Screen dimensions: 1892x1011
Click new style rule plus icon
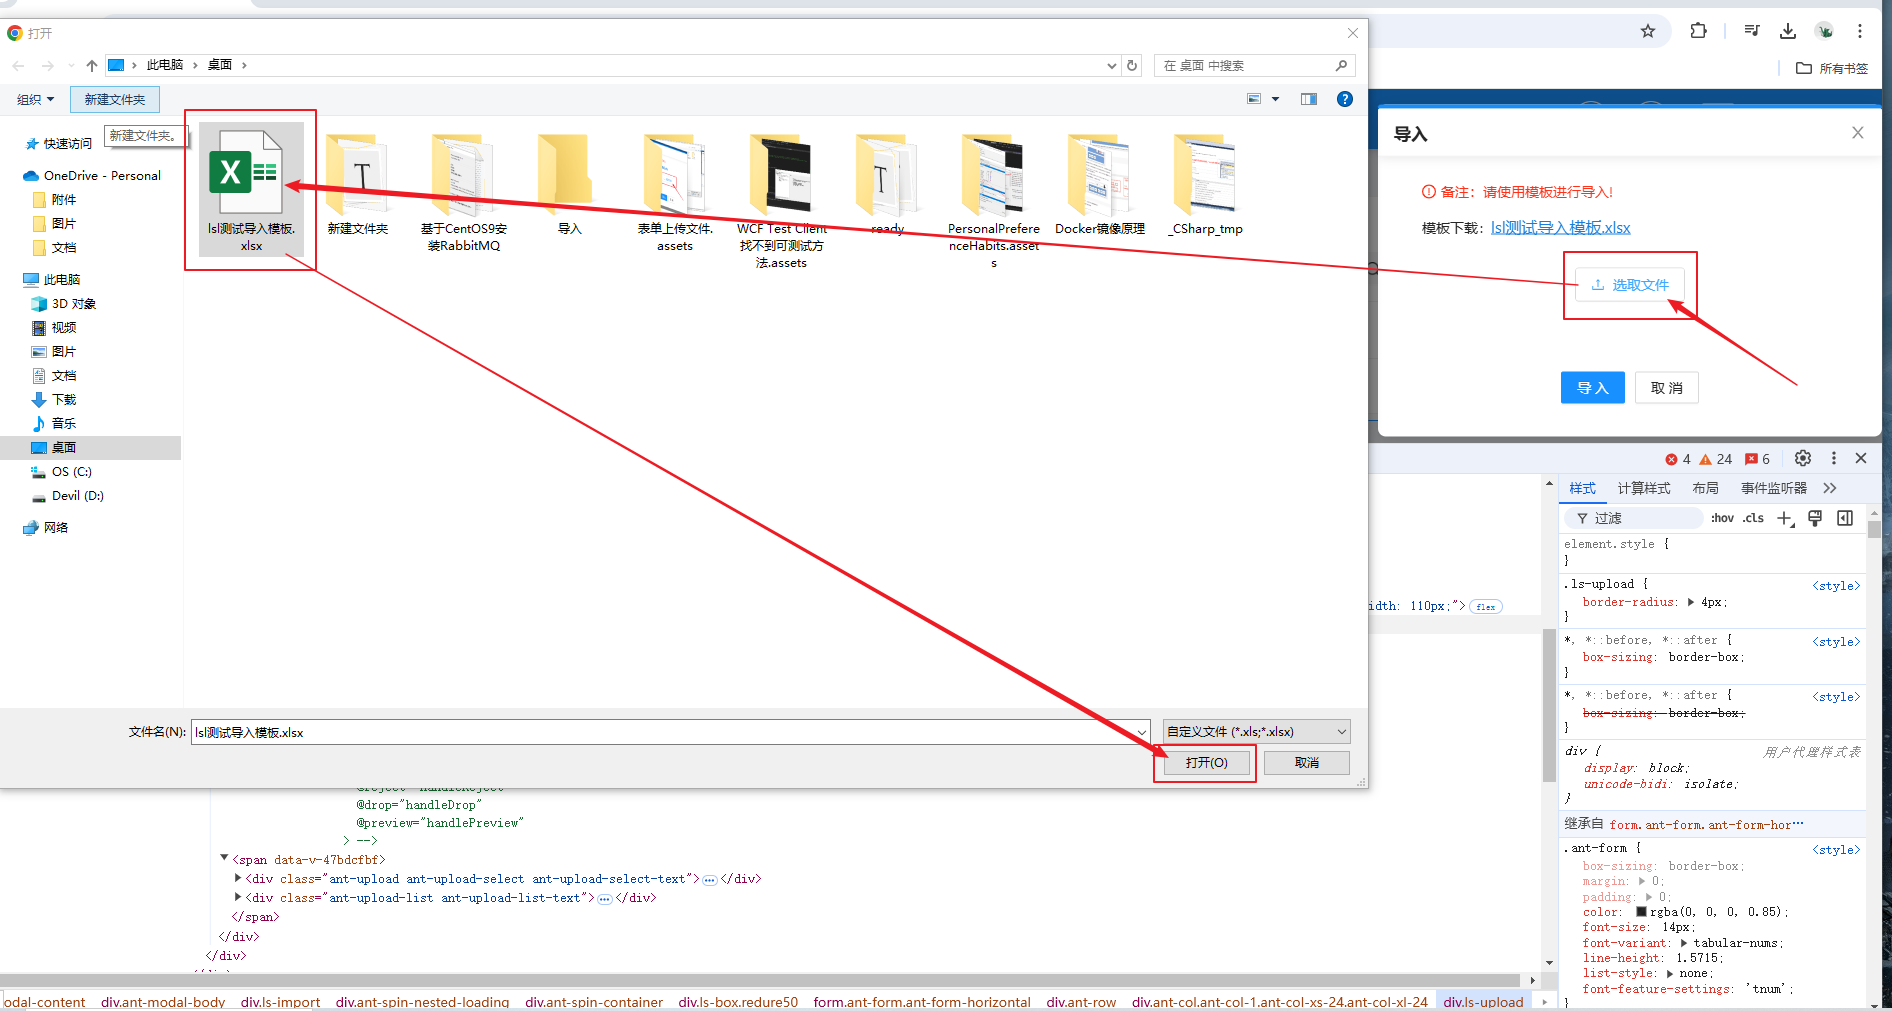pos(1785,518)
